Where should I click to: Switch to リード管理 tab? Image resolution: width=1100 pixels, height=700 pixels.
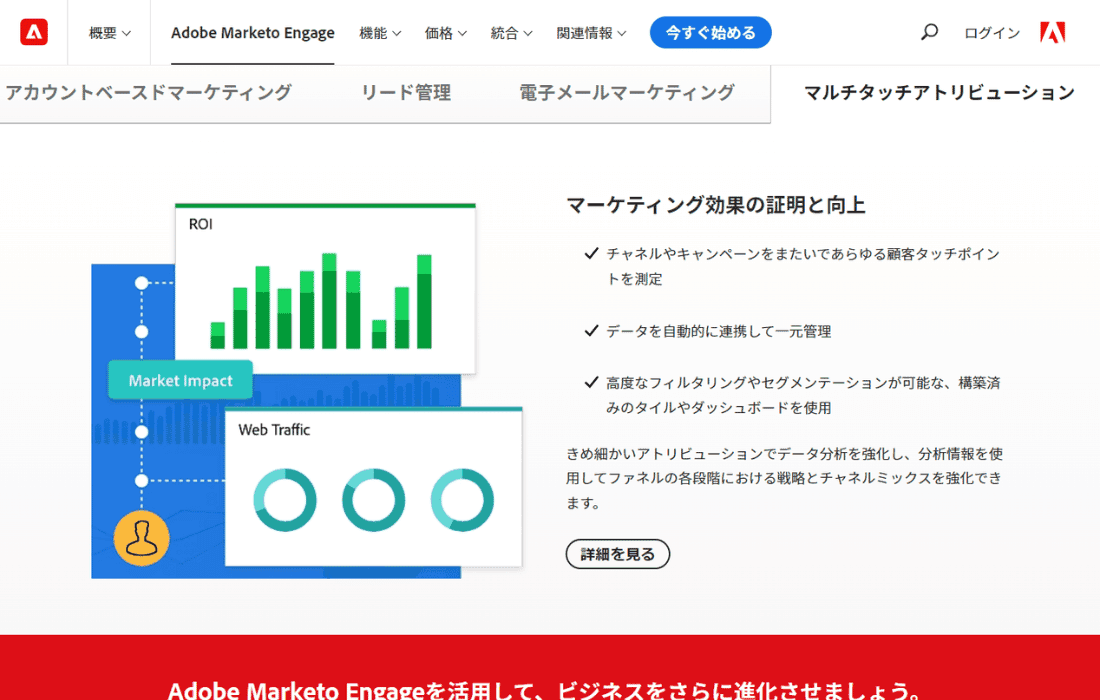(405, 93)
